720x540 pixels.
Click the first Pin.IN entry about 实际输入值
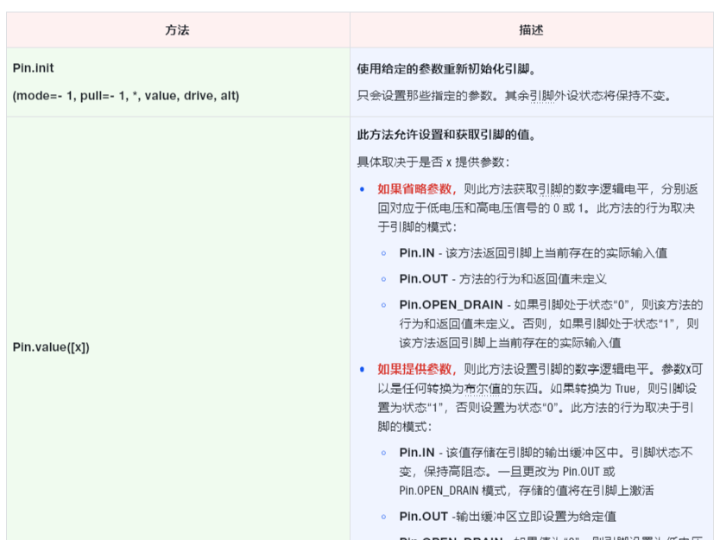[x=533, y=253]
